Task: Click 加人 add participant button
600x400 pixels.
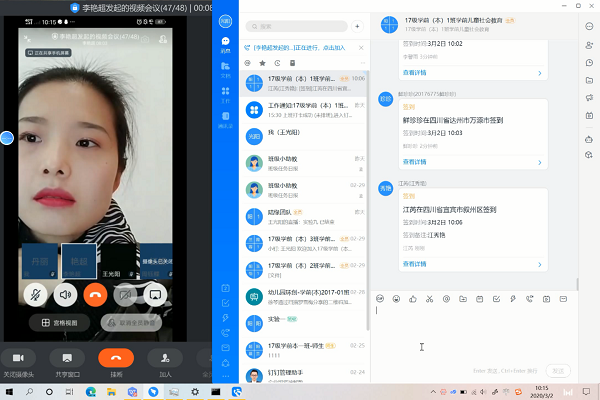Action: [x=165, y=364]
